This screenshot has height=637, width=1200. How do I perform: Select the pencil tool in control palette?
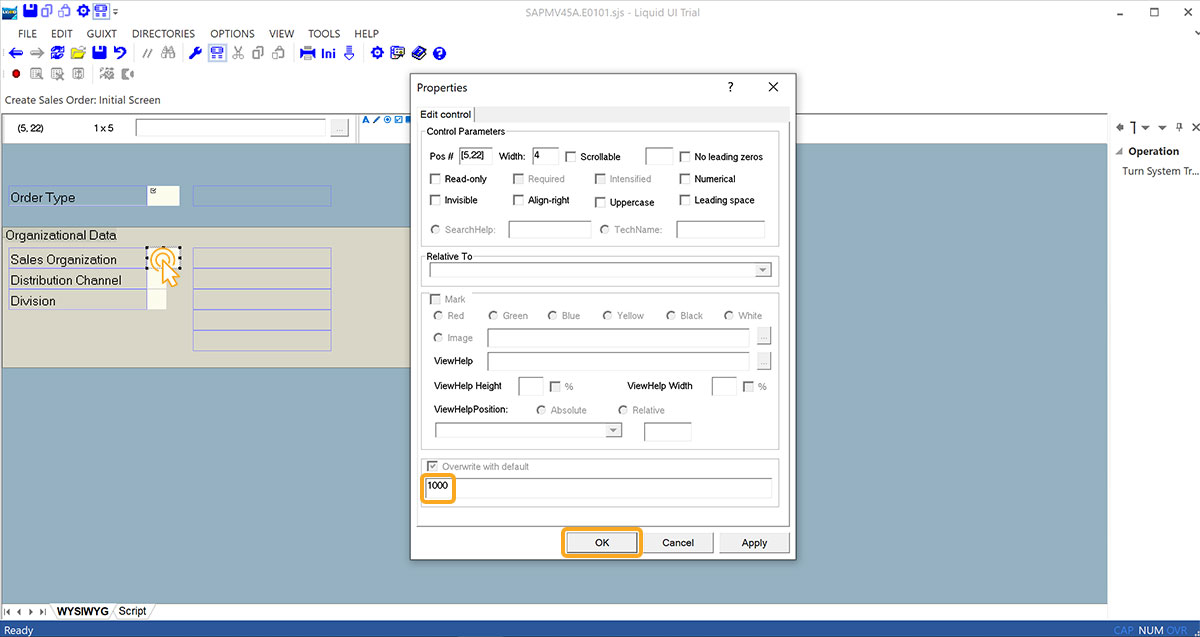click(376, 120)
